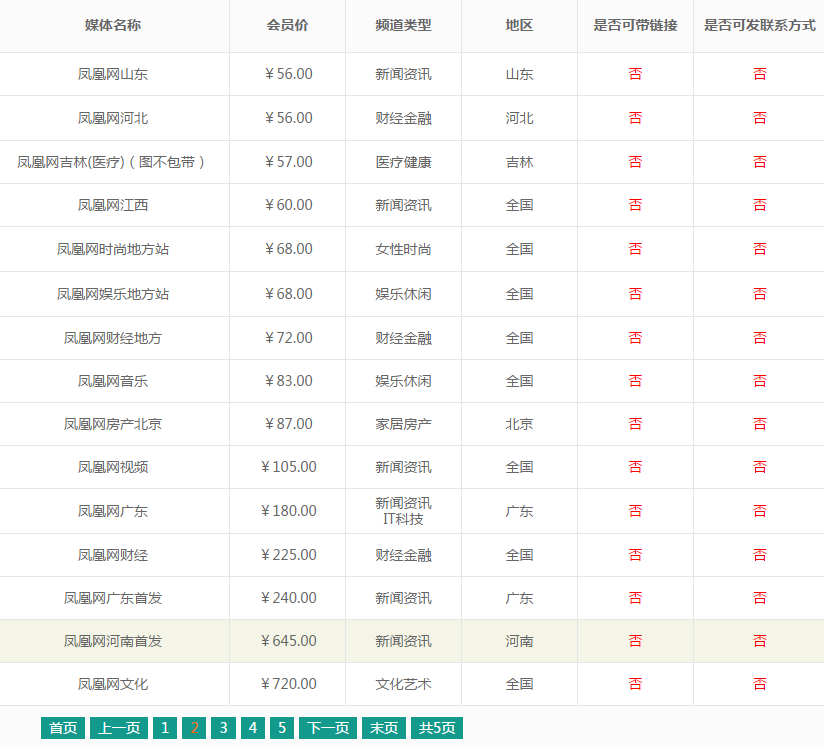The width and height of the screenshot is (824, 748).
Task: Click the highlighted 凤凰网河南首发 row
Action: pyautogui.click(x=110, y=641)
